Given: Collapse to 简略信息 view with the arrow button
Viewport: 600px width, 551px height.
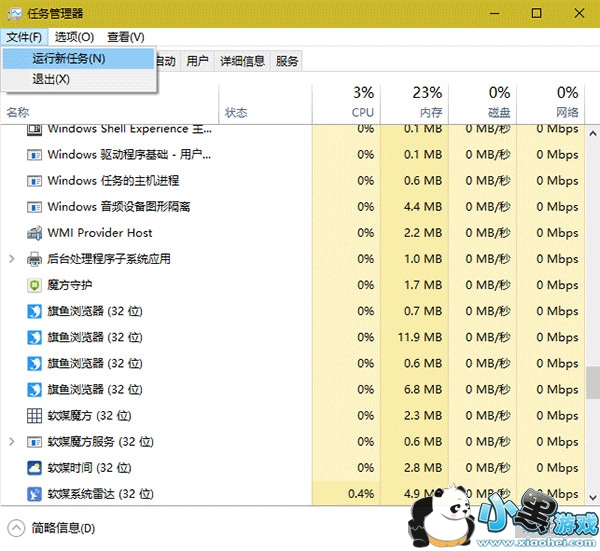Looking at the screenshot, I should coord(16,528).
